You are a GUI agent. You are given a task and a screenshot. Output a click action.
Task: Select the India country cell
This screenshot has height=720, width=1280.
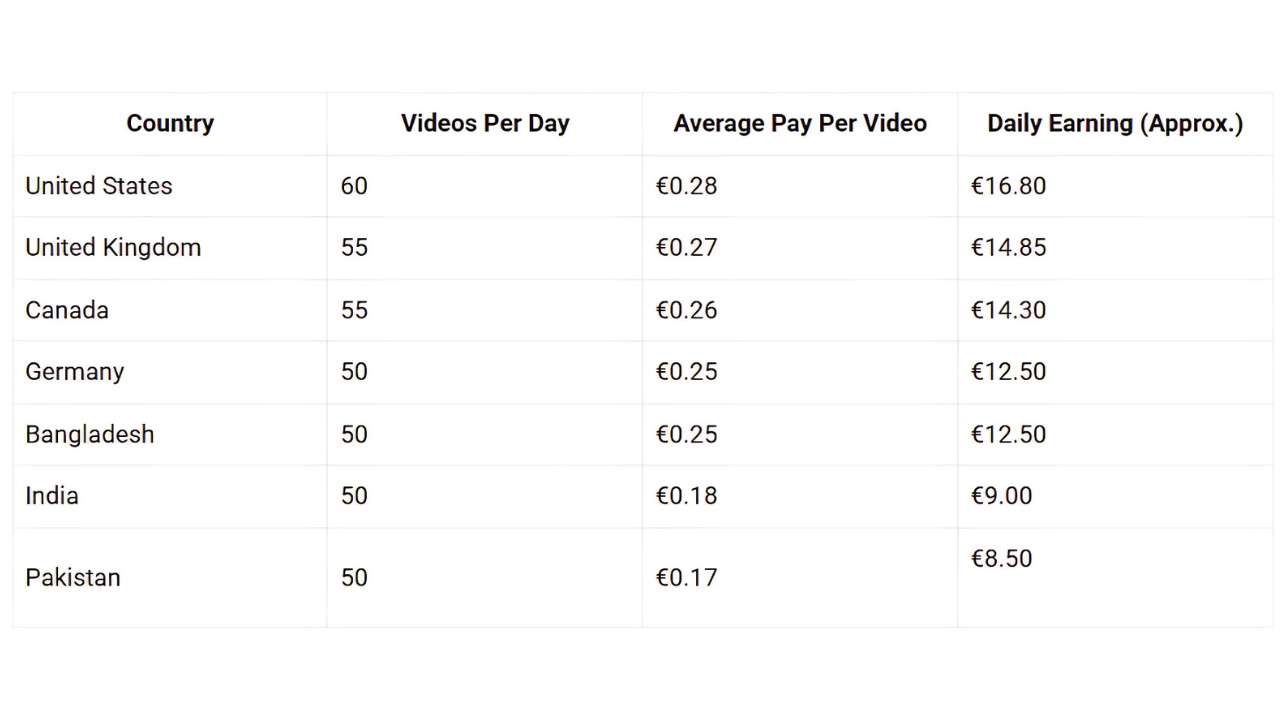[x=52, y=496]
